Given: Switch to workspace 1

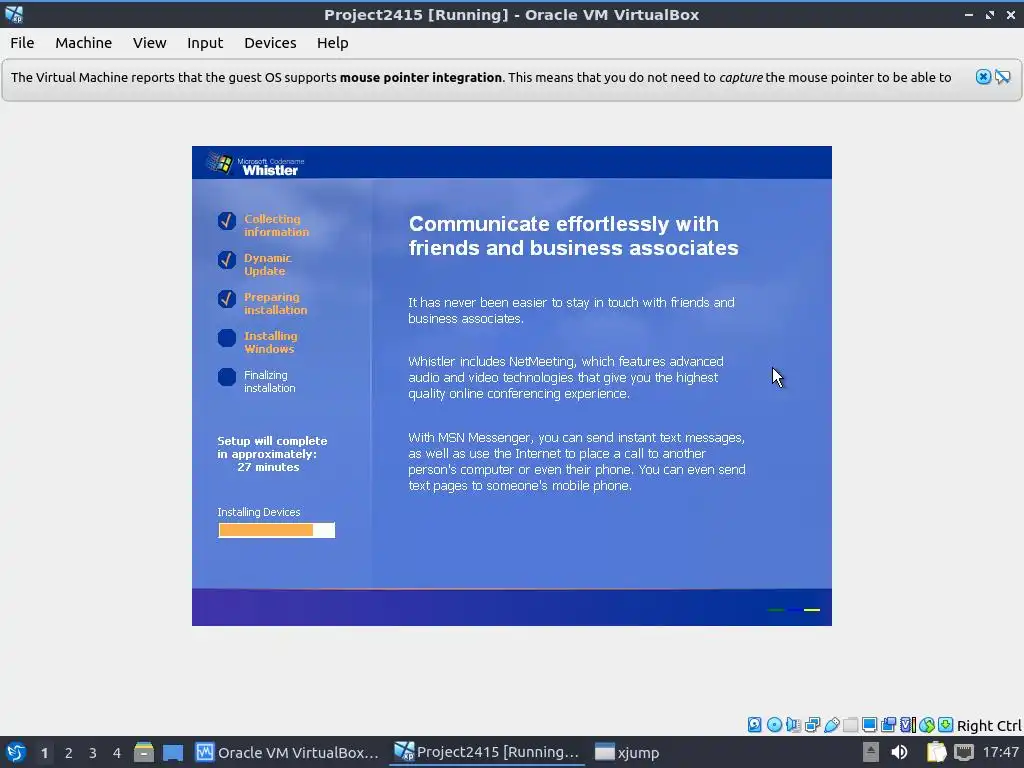Looking at the screenshot, I should [44, 753].
